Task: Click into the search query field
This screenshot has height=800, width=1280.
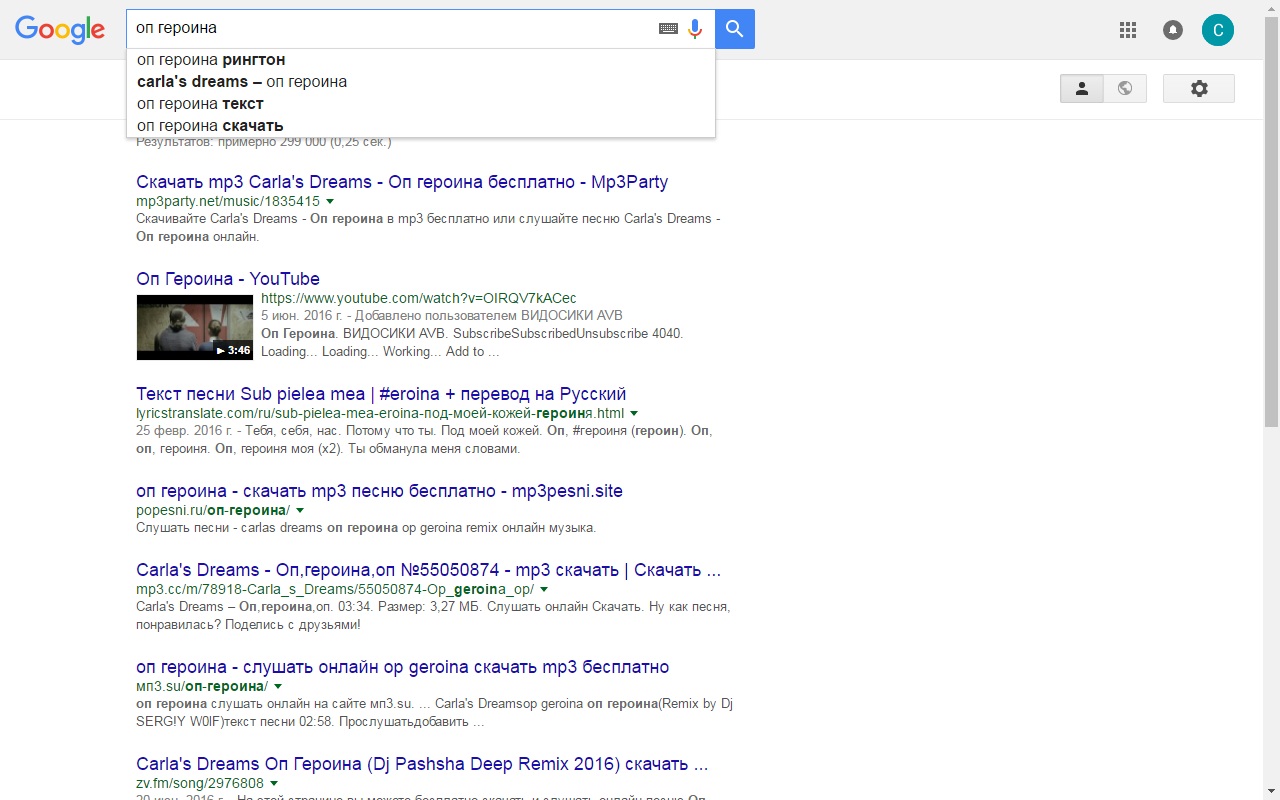Action: (390, 29)
